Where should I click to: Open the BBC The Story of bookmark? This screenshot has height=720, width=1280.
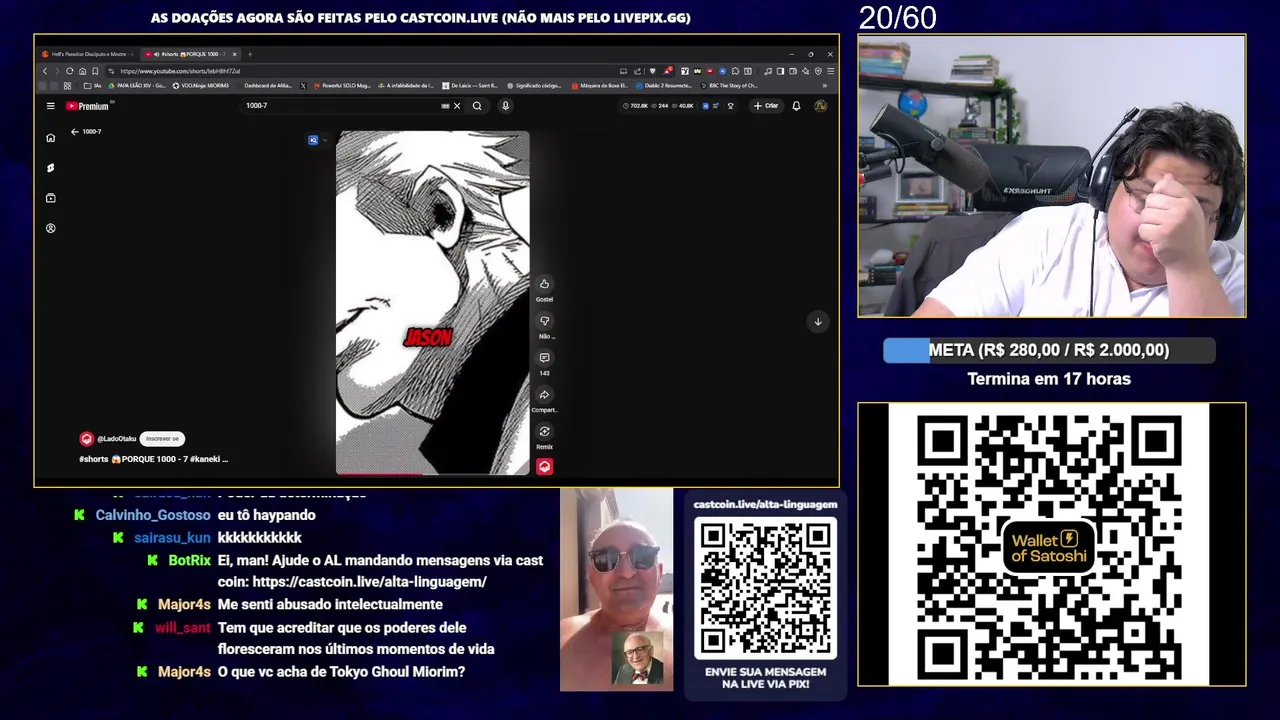[729, 86]
